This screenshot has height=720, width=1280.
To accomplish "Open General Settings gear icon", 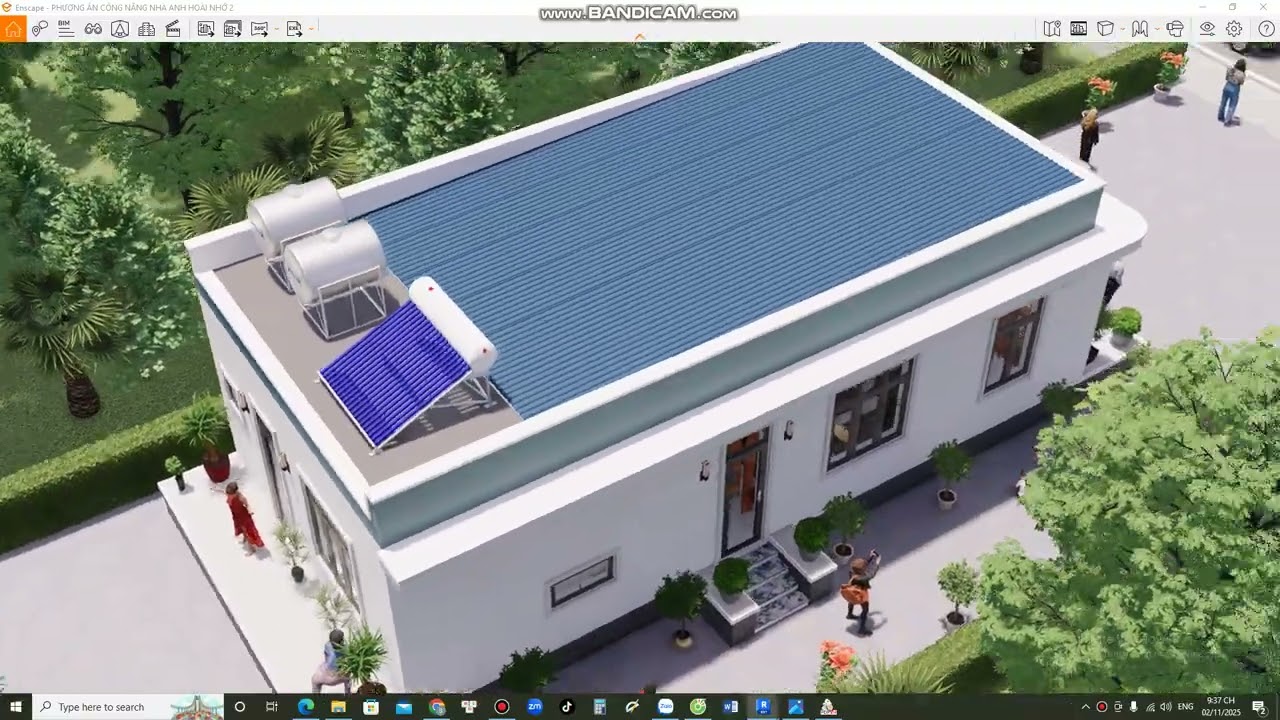I will point(1234,29).
